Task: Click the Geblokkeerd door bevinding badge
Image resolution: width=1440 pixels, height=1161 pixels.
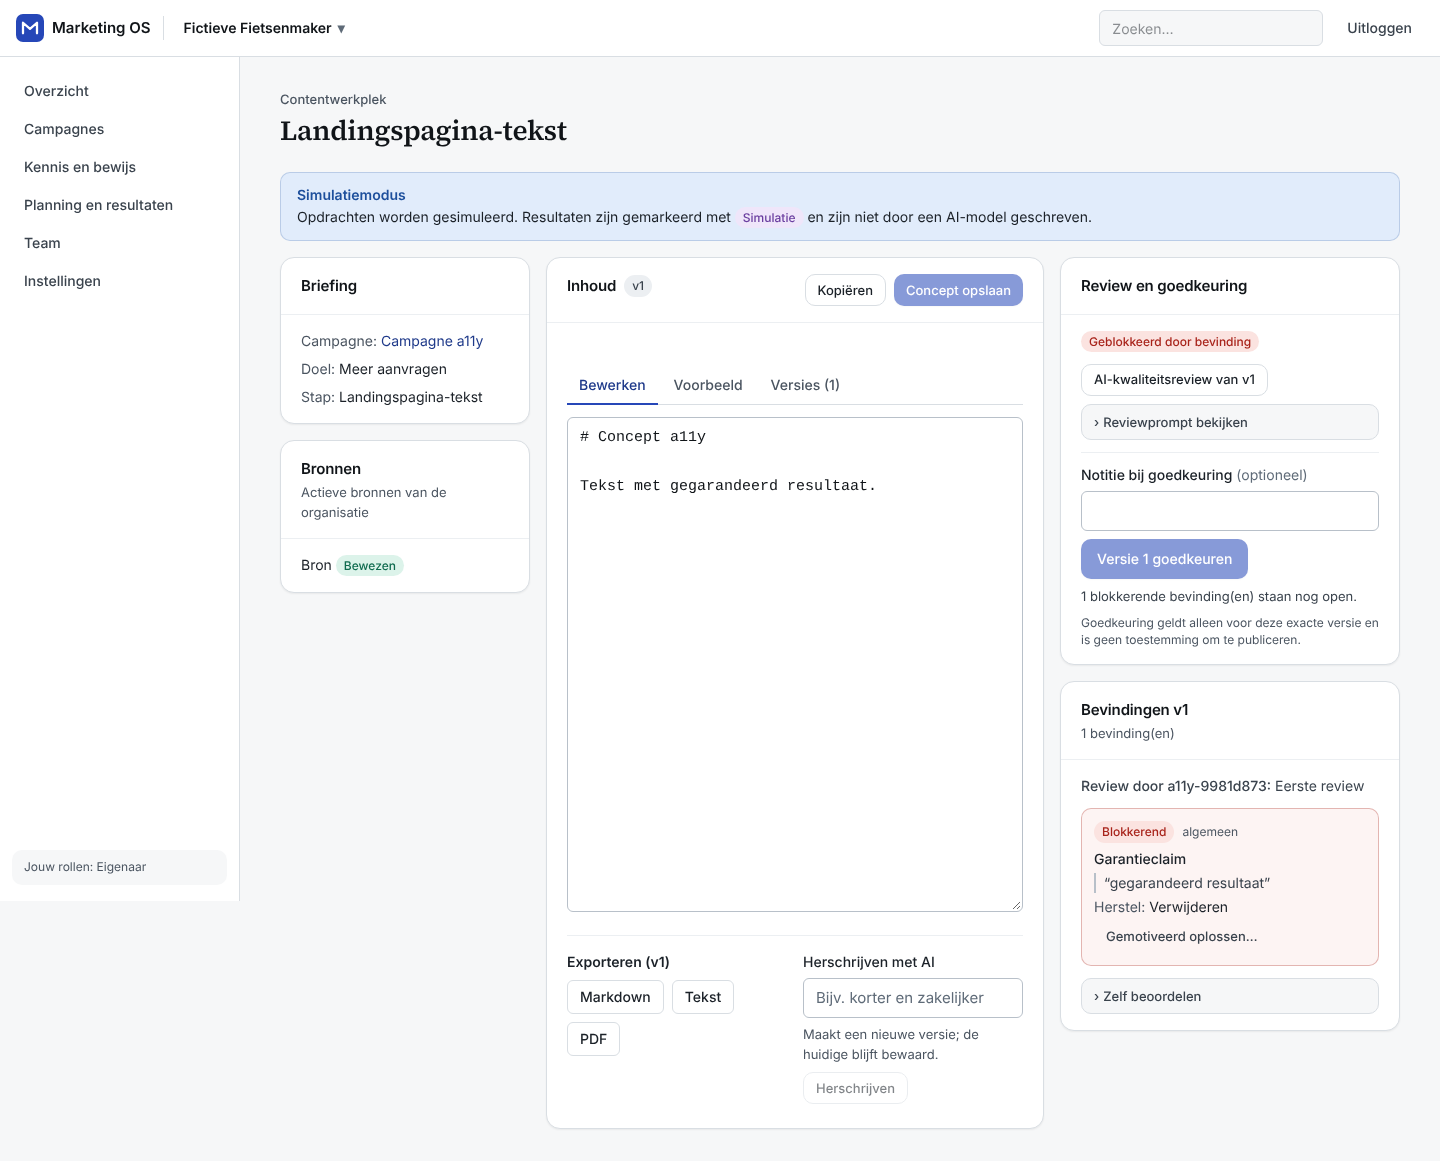Action: click(1170, 342)
